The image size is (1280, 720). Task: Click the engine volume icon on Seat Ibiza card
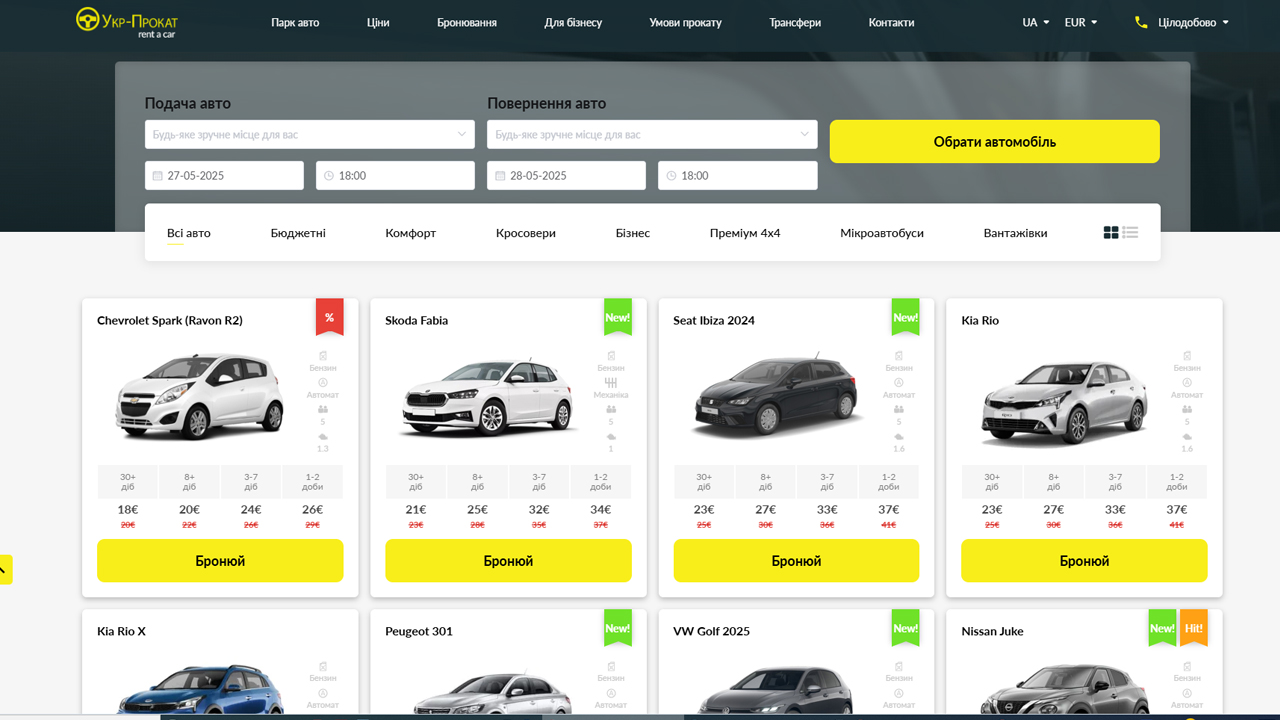(x=899, y=437)
